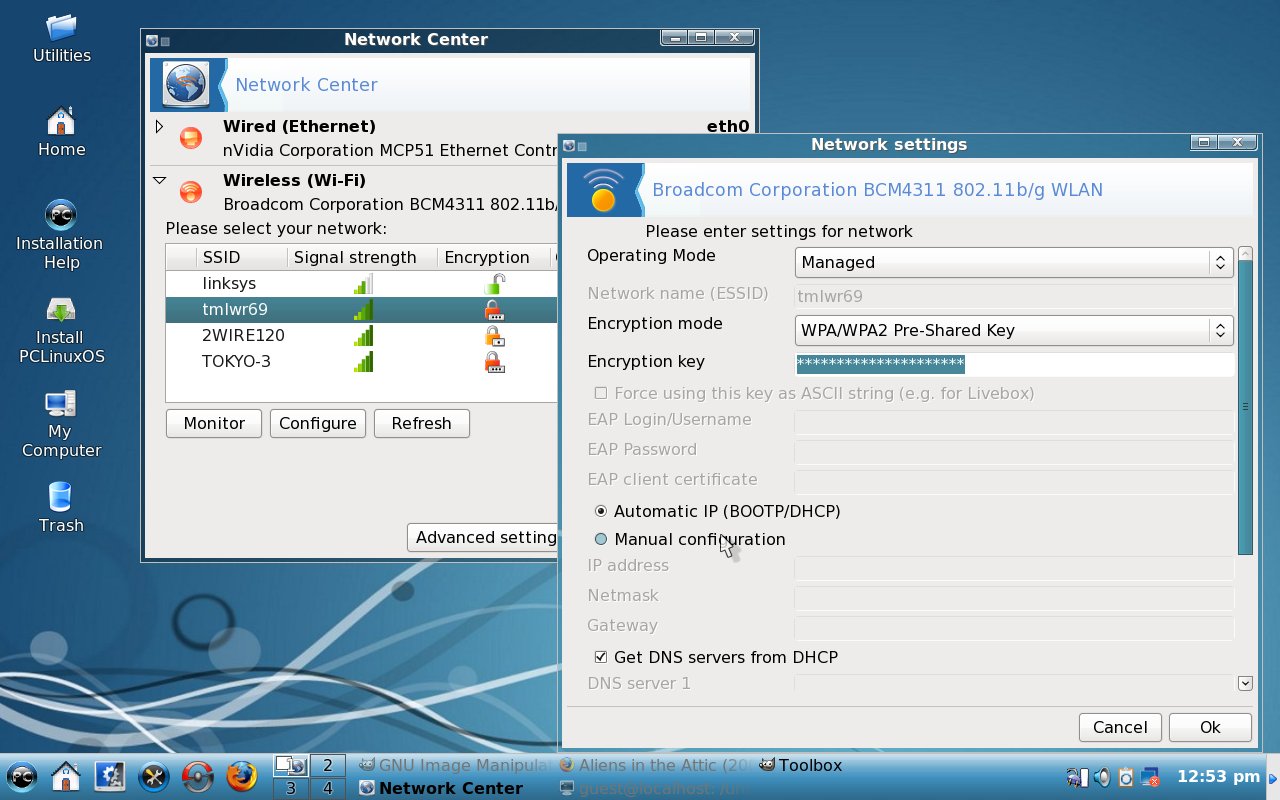Open the Encryption mode dropdown

(1014, 330)
